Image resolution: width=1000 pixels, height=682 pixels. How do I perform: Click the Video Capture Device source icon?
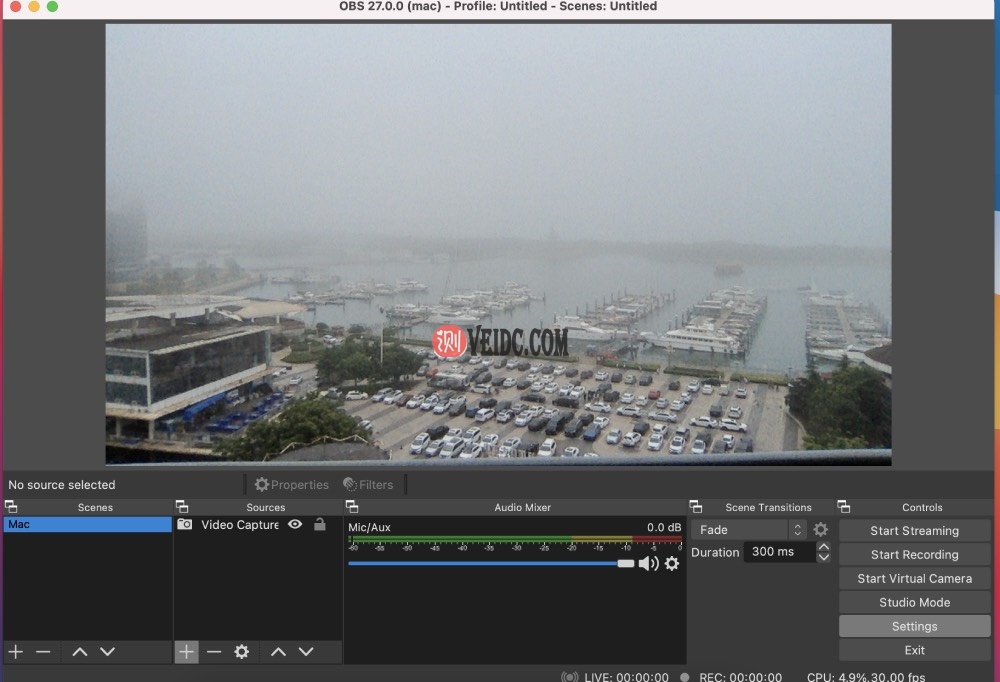point(185,524)
